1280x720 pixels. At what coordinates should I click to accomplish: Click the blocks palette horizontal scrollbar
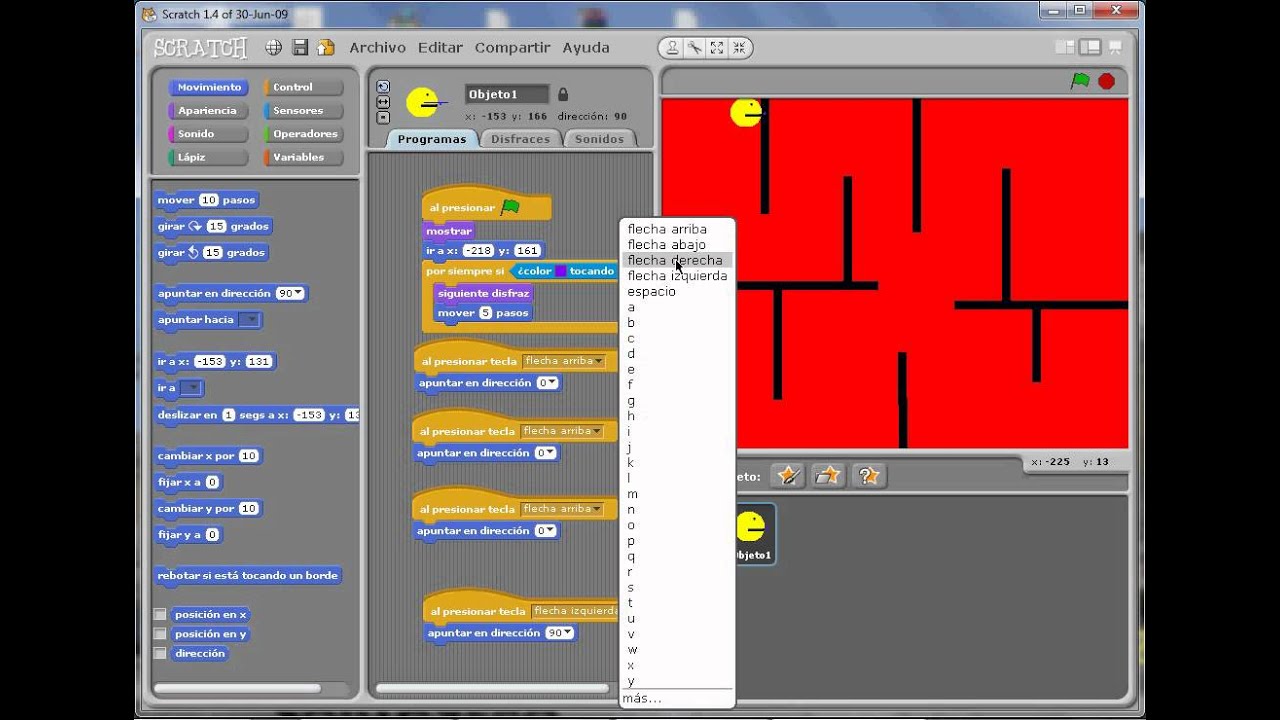(x=236, y=688)
